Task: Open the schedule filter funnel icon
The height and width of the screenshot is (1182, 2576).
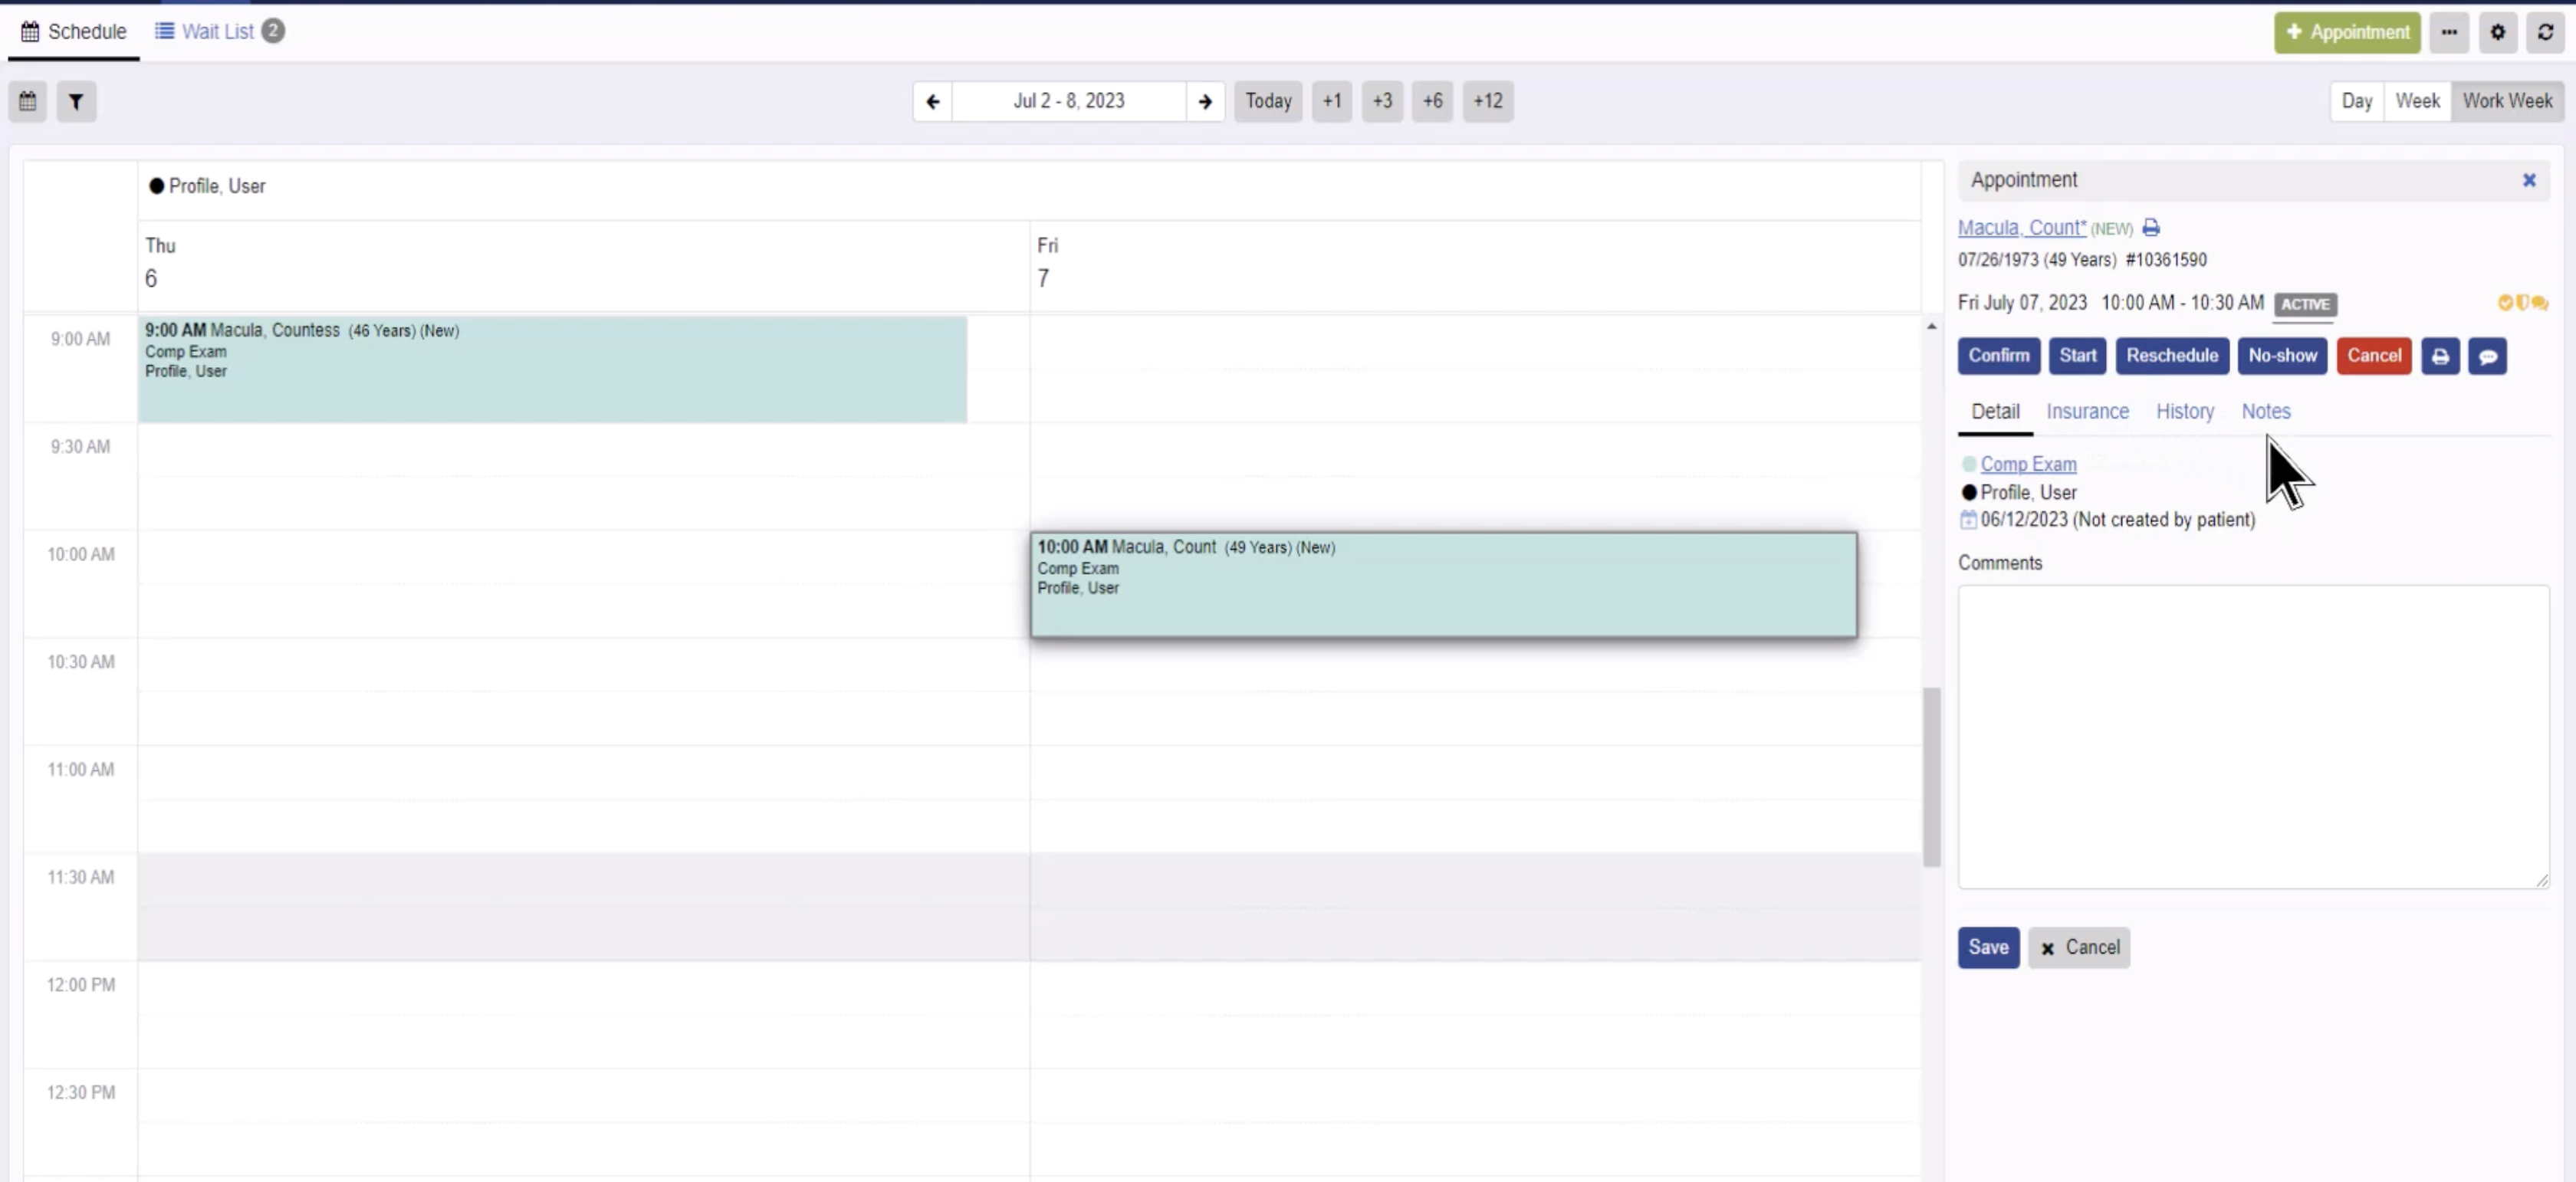Action: [x=76, y=101]
